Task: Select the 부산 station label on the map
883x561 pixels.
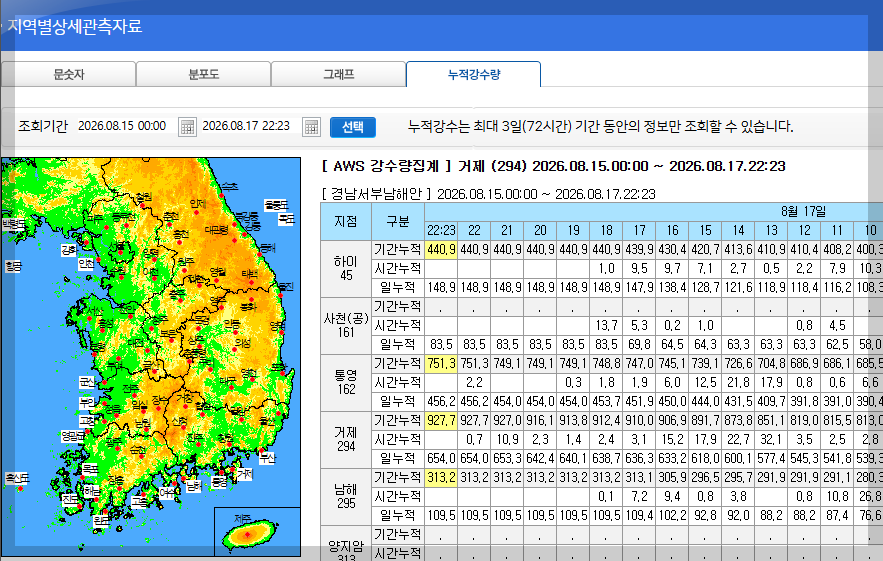Action: [x=267, y=458]
